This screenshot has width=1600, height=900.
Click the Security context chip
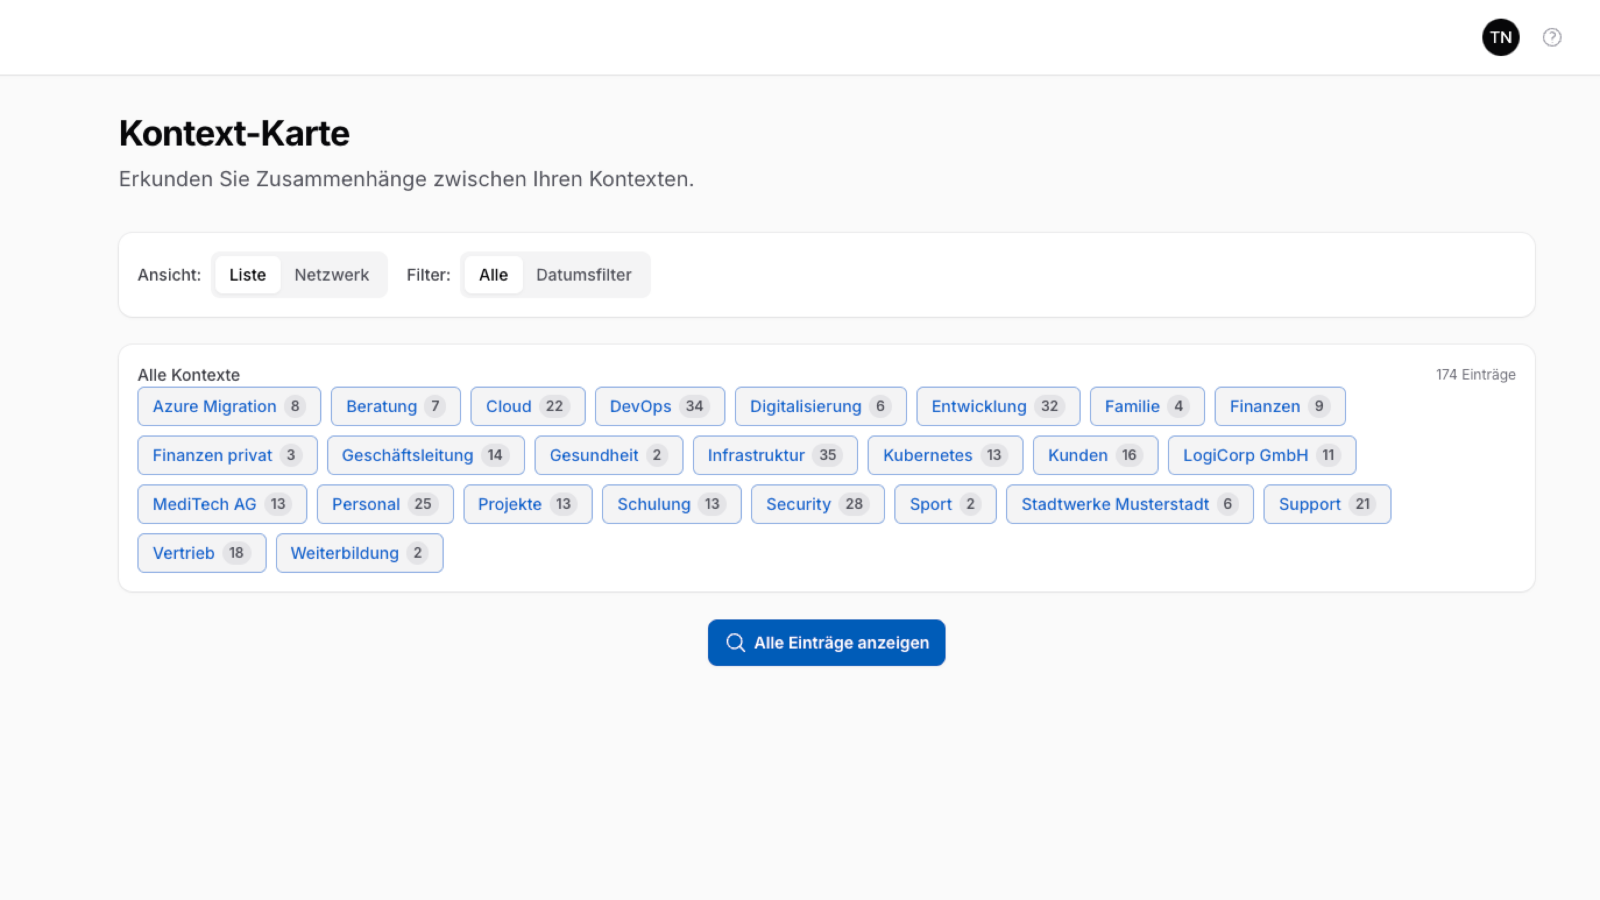pos(816,505)
